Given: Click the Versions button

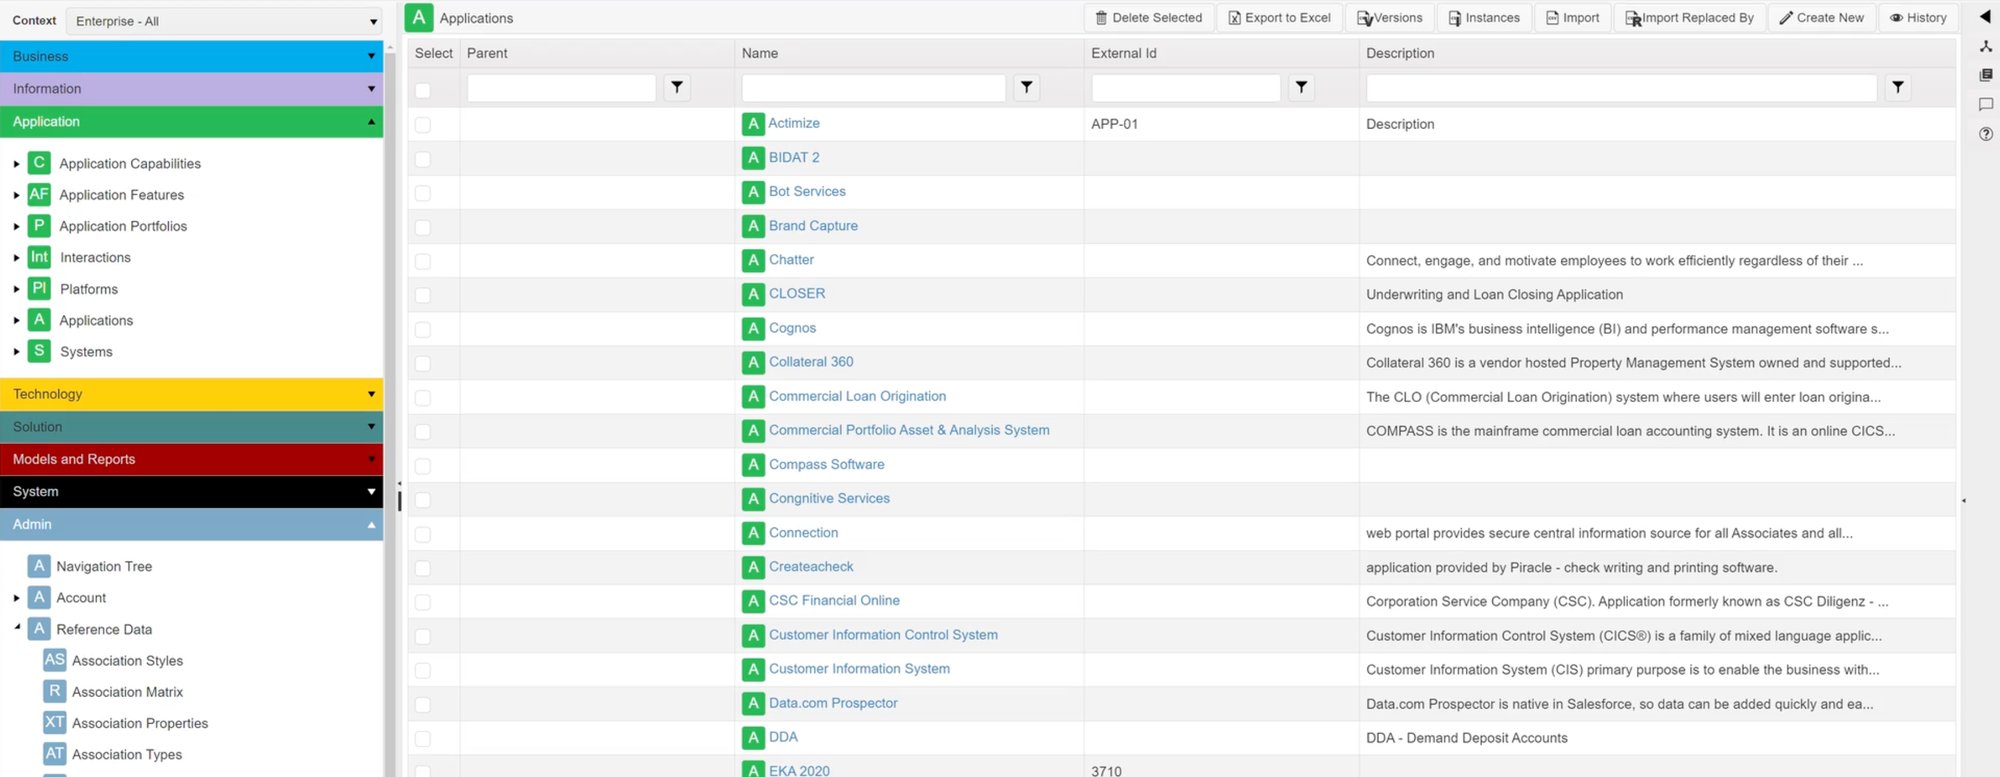Looking at the screenshot, I should (x=1389, y=18).
